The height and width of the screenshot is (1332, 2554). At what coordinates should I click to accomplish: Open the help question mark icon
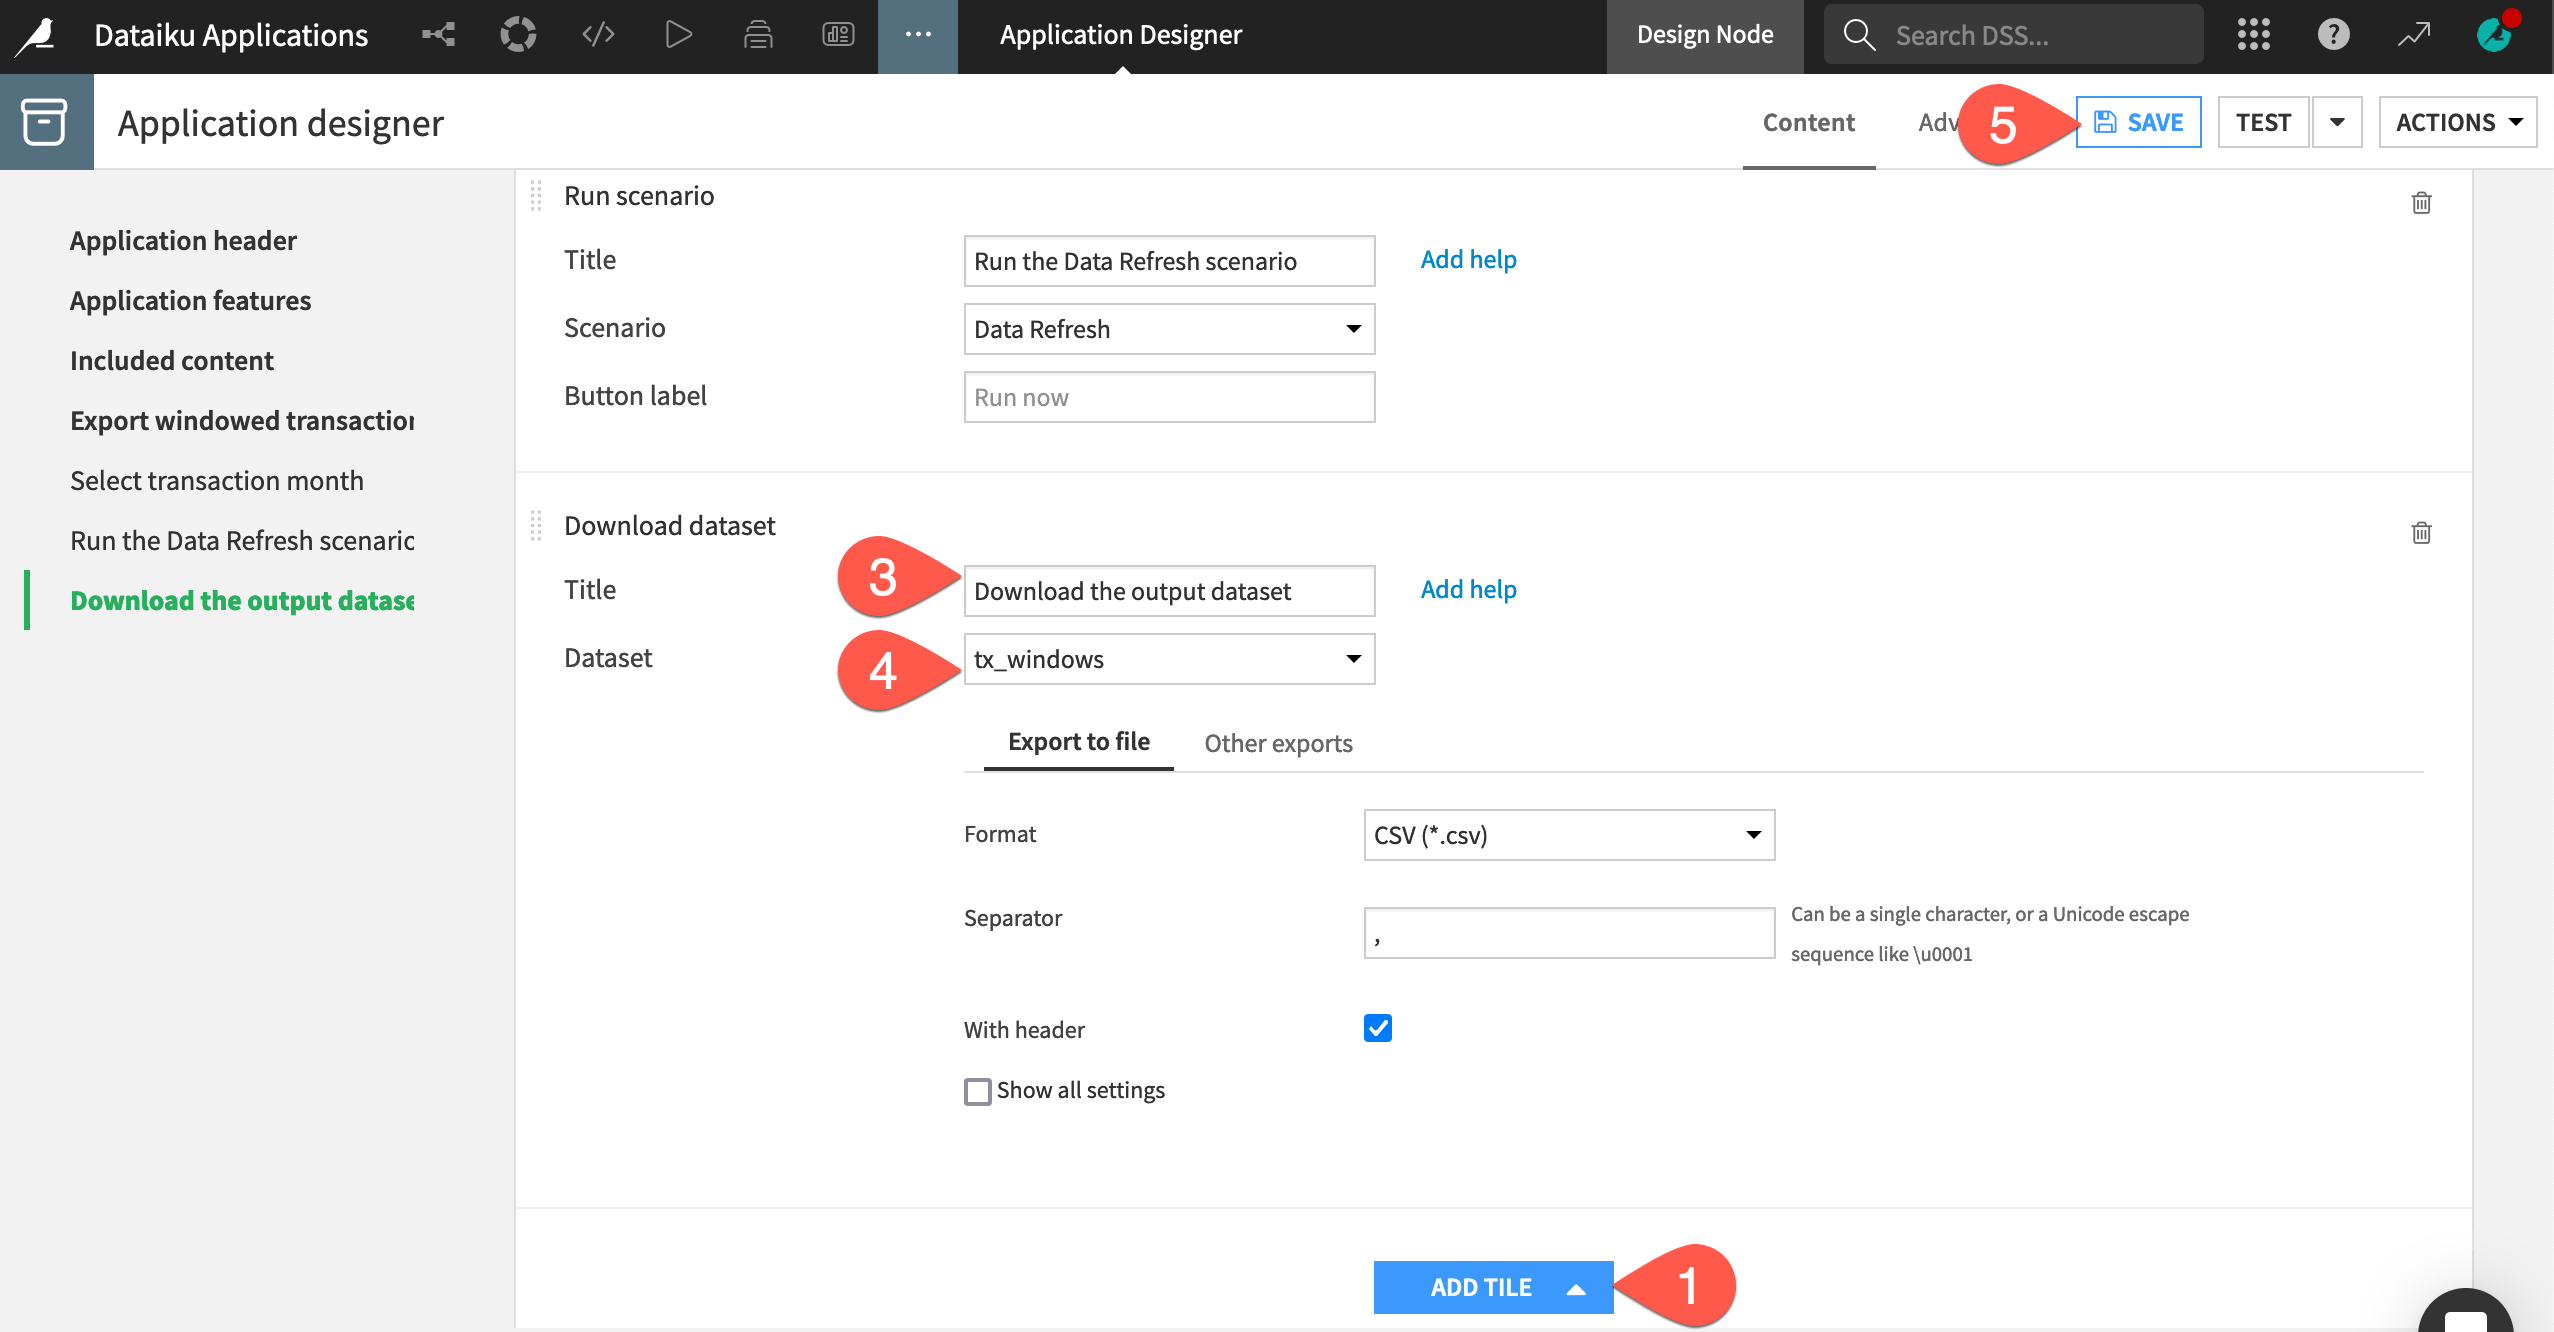(x=2333, y=35)
